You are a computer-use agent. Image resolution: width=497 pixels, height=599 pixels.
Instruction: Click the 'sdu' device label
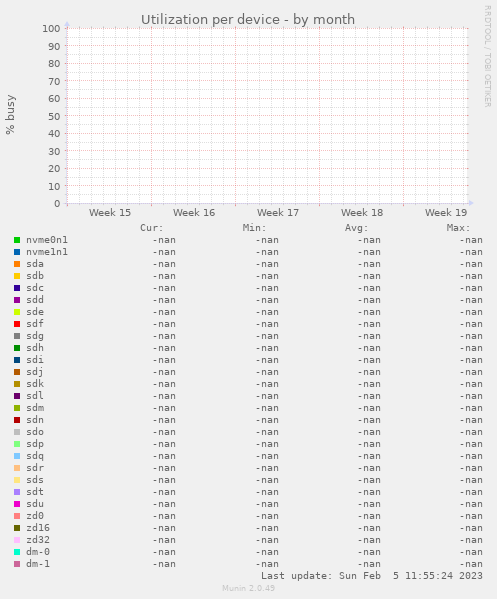[x=35, y=504]
